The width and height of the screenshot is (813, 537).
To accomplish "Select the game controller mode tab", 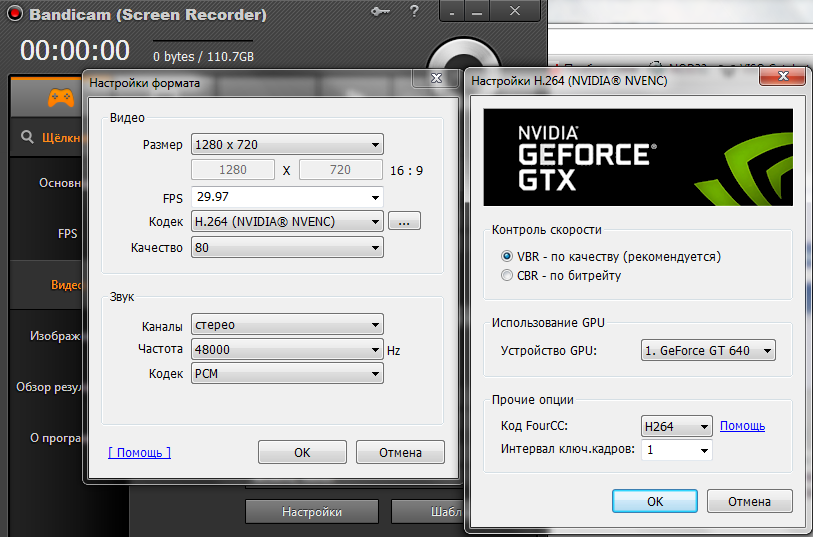I will click(x=61, y=97).
